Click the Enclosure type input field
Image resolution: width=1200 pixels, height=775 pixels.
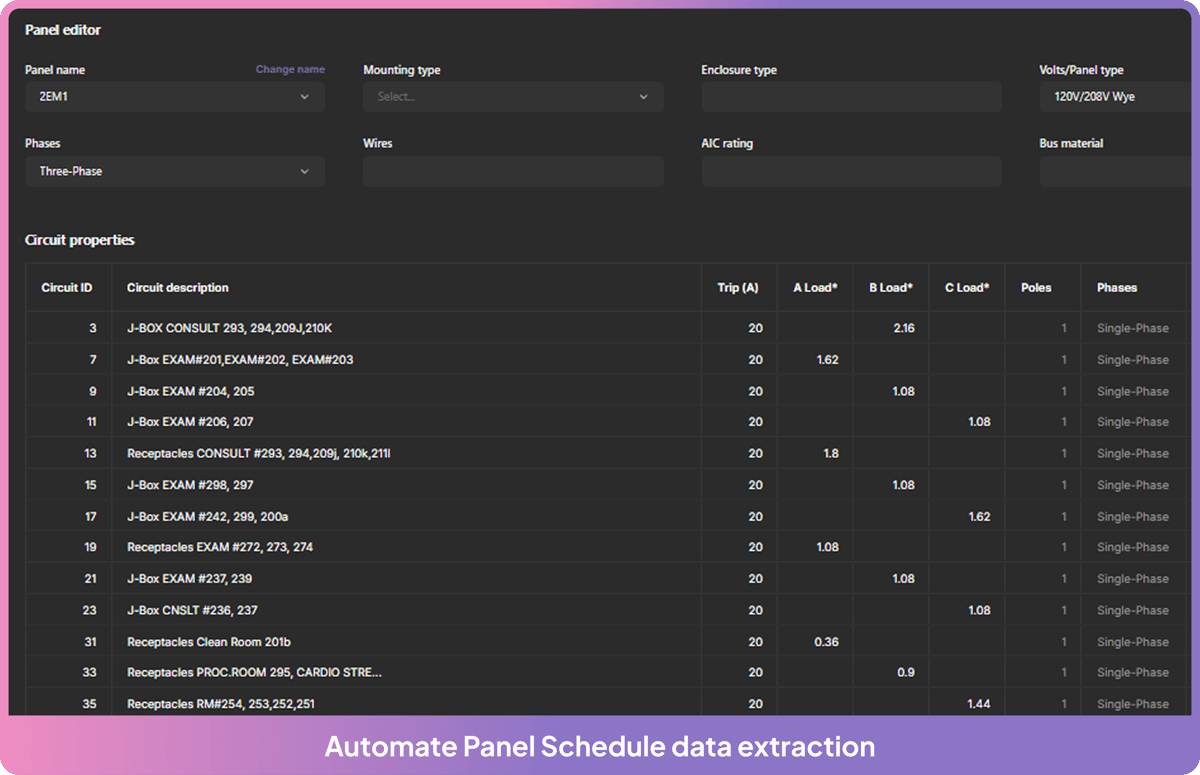851,97
